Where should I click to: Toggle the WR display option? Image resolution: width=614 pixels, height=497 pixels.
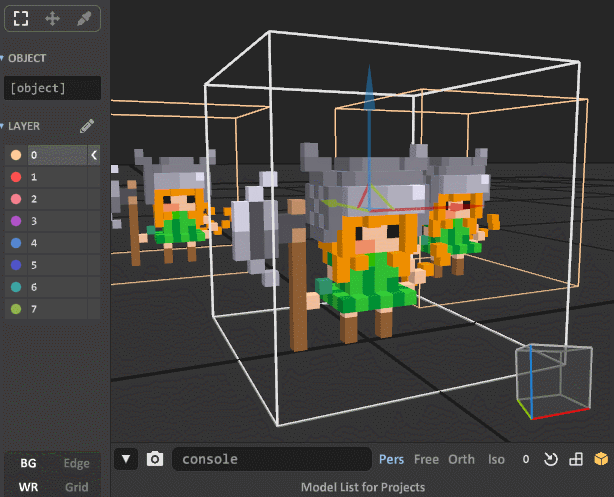(x=28, y=487)
